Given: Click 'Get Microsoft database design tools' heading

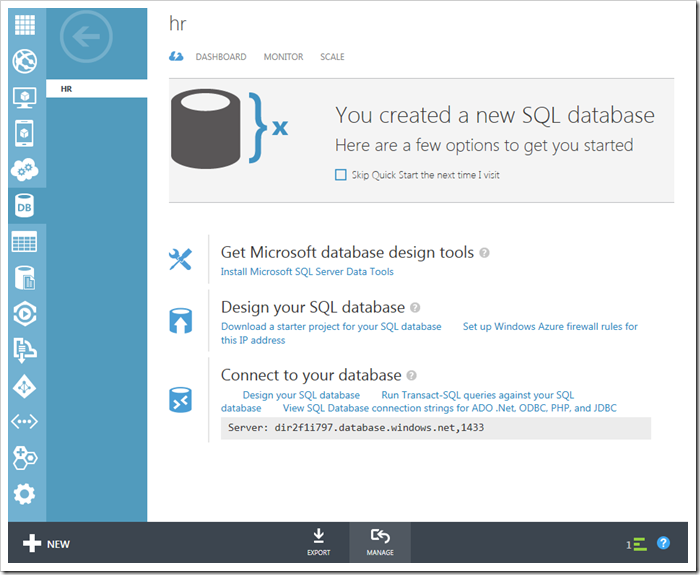Looking at the screenshot, I should (347, 253).
